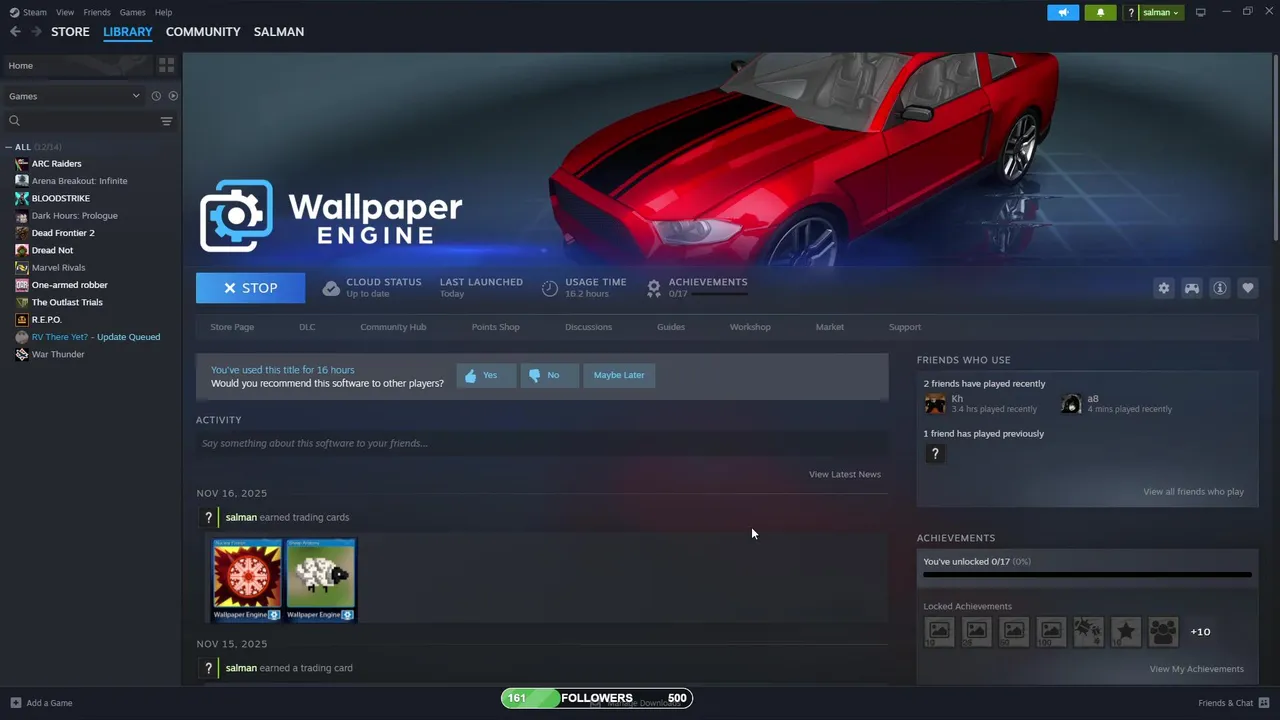Open the Points Shop link

point(496,327)
